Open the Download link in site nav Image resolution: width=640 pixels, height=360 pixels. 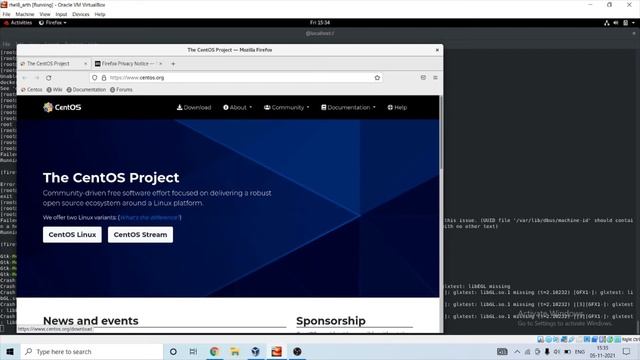coord(194,107)
